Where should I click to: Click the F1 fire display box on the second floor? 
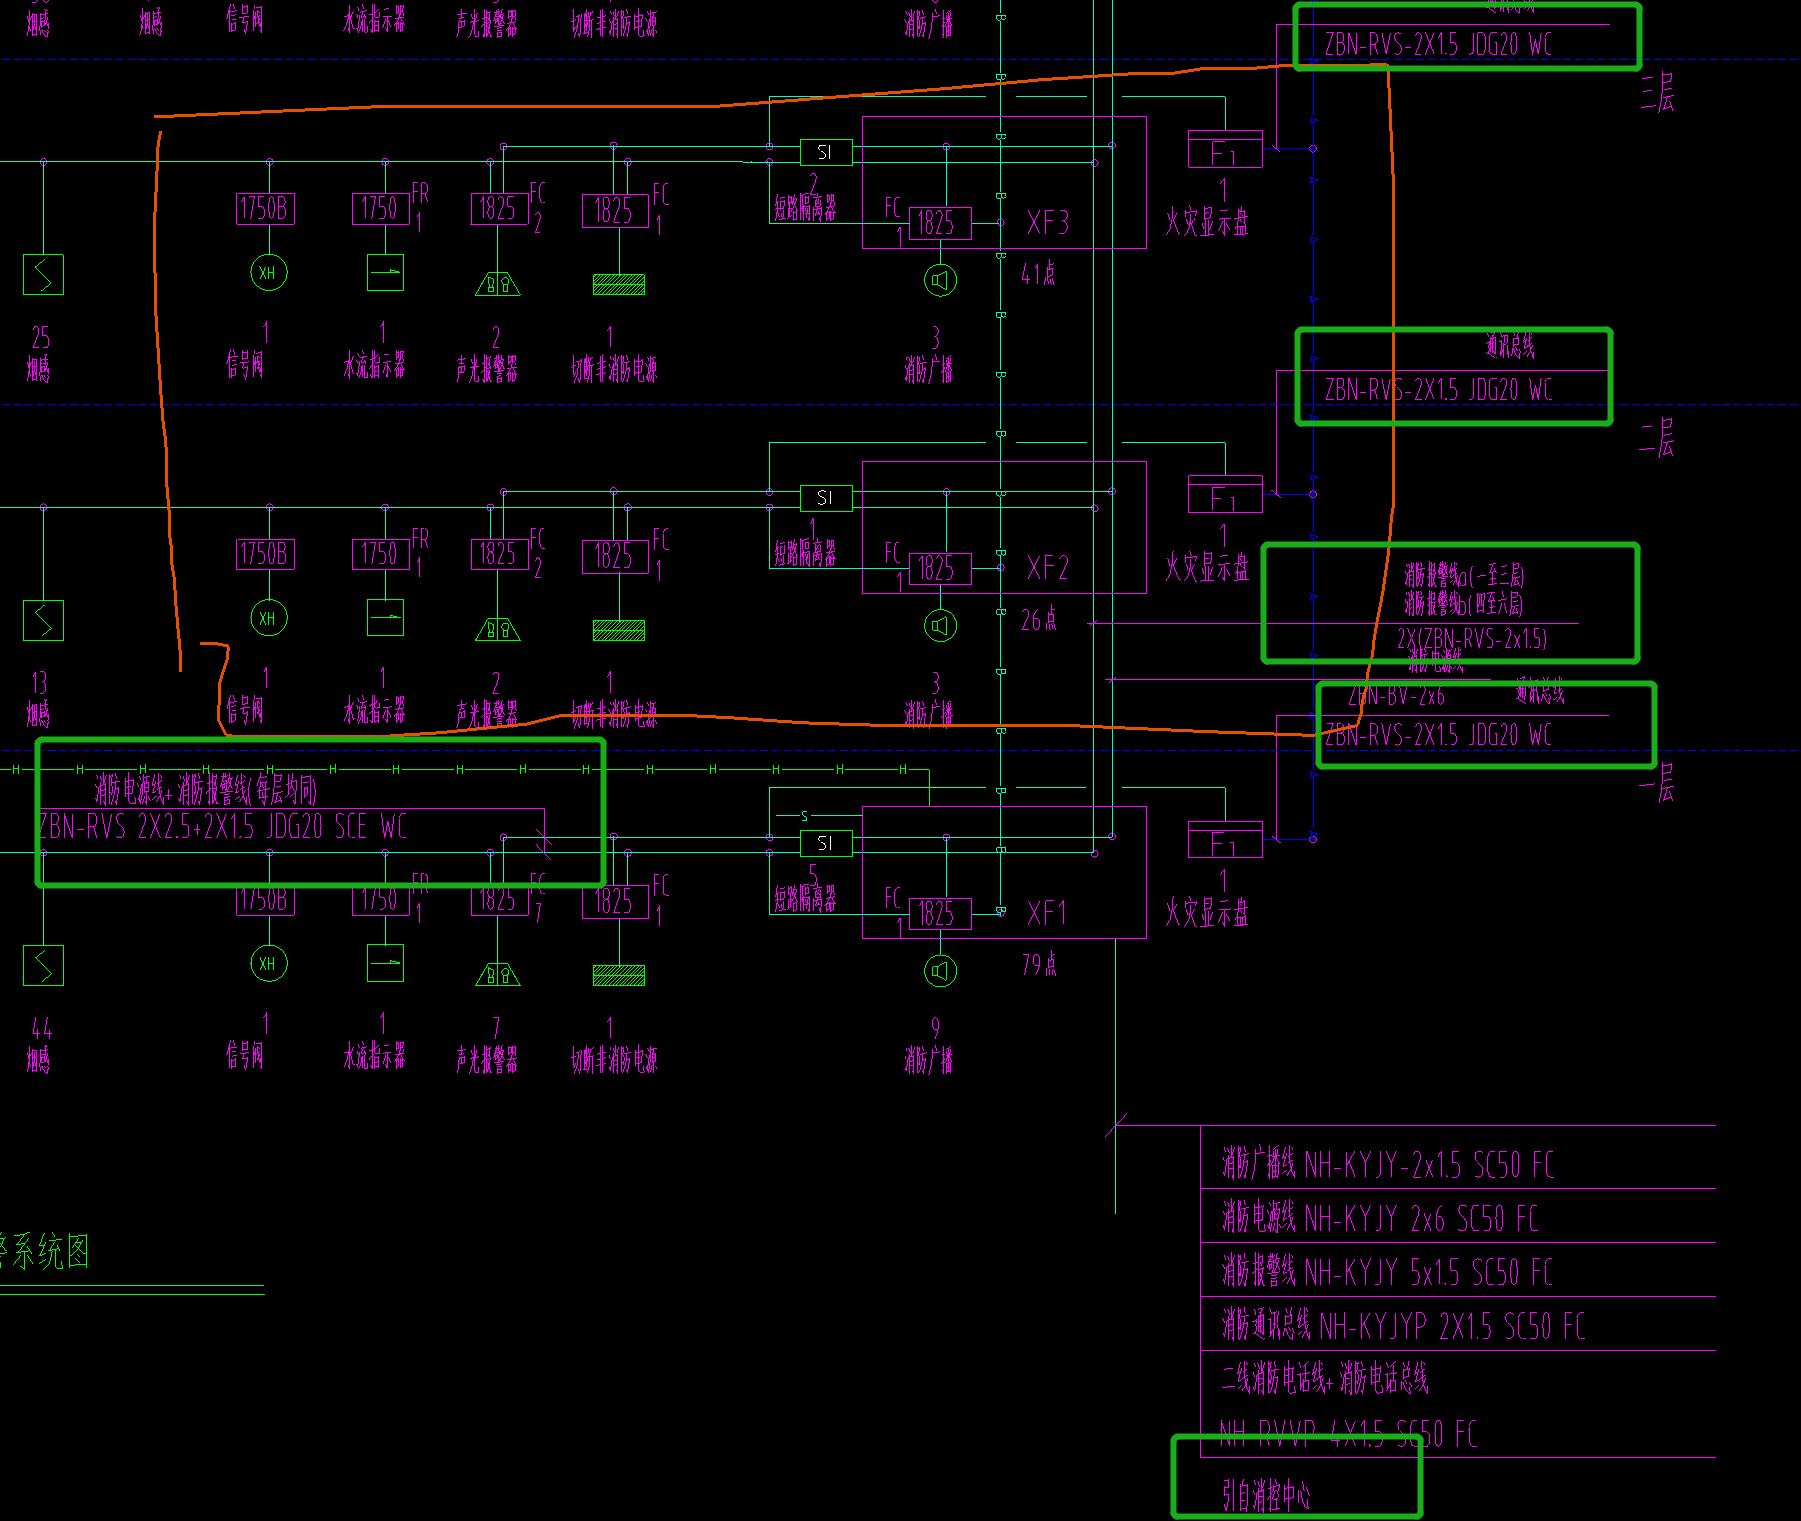tap(1225, 494)
